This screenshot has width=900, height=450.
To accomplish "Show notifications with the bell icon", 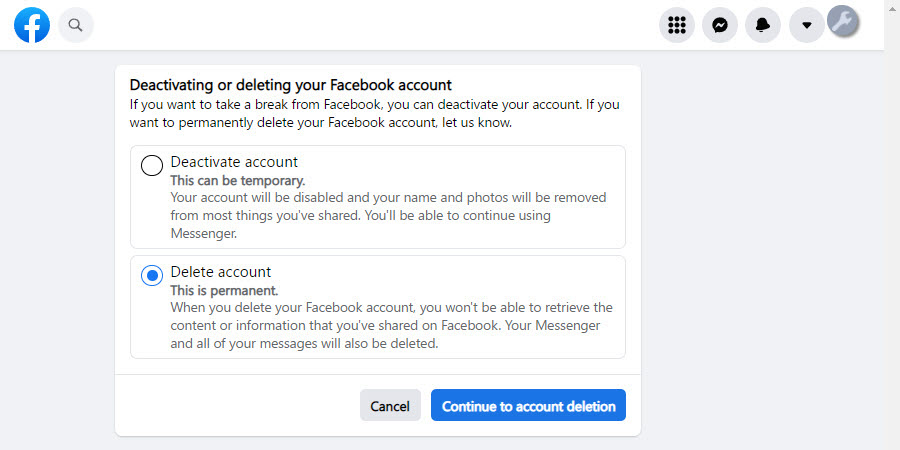I will [763, 25].
